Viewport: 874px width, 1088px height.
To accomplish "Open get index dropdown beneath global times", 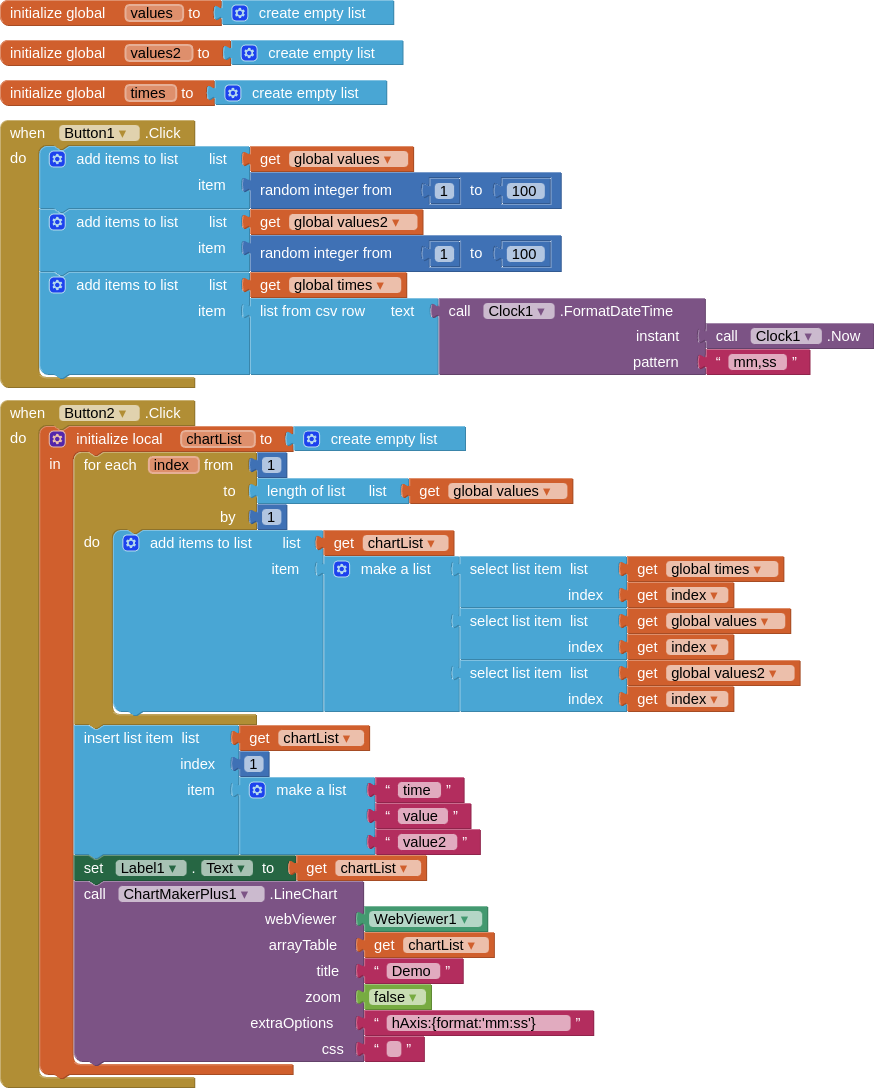I will coord(697,595).
